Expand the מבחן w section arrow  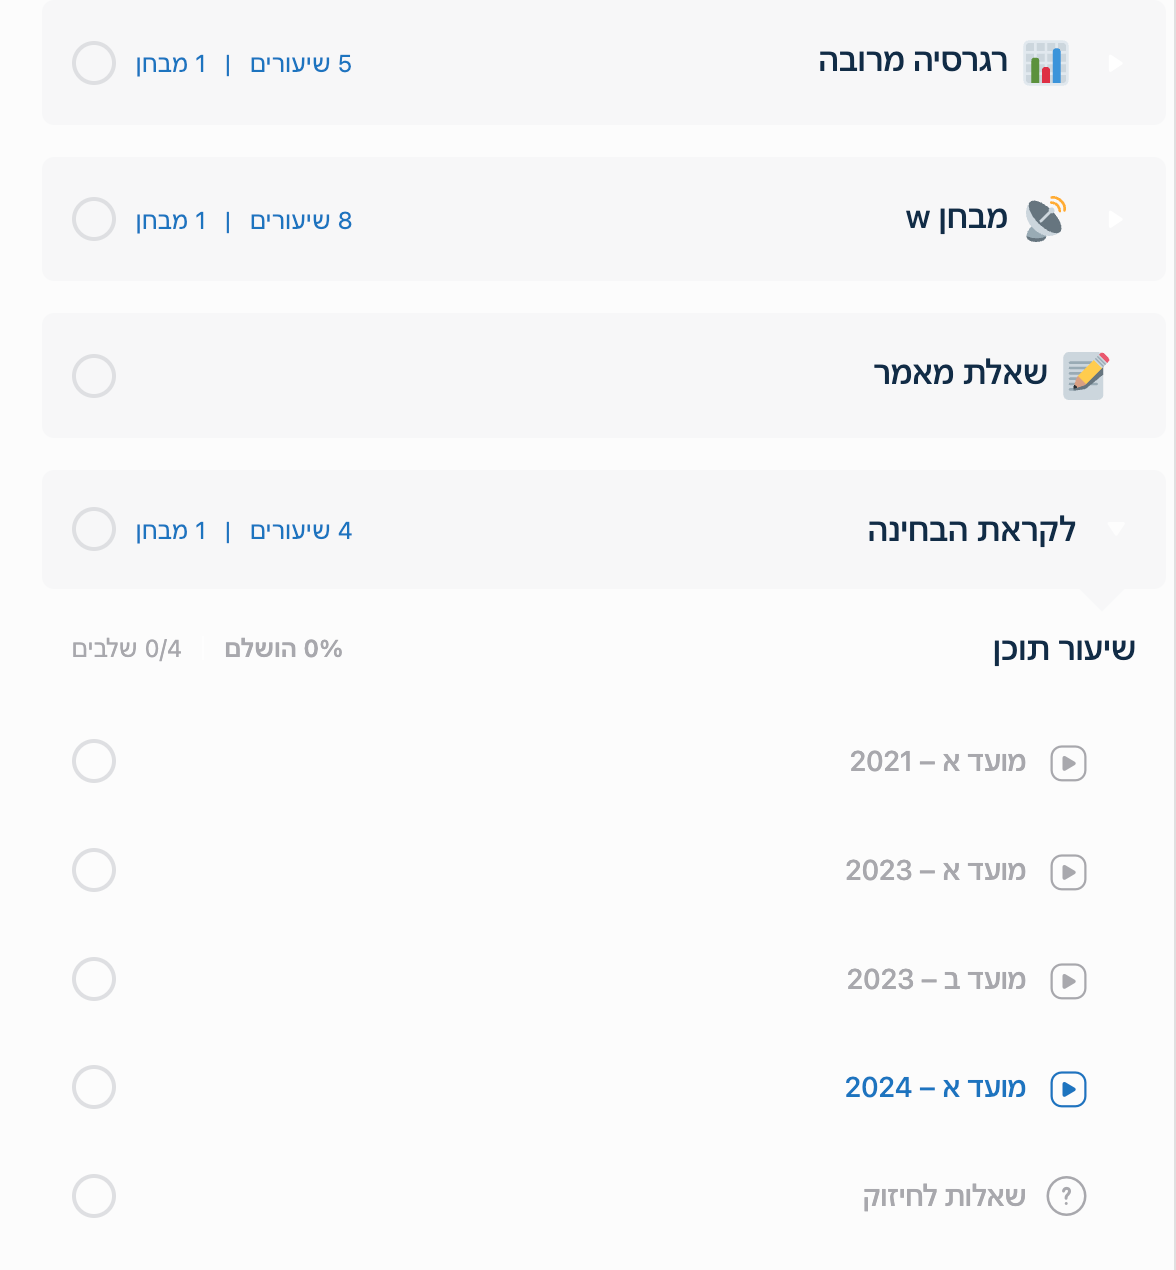(1116, 219)
